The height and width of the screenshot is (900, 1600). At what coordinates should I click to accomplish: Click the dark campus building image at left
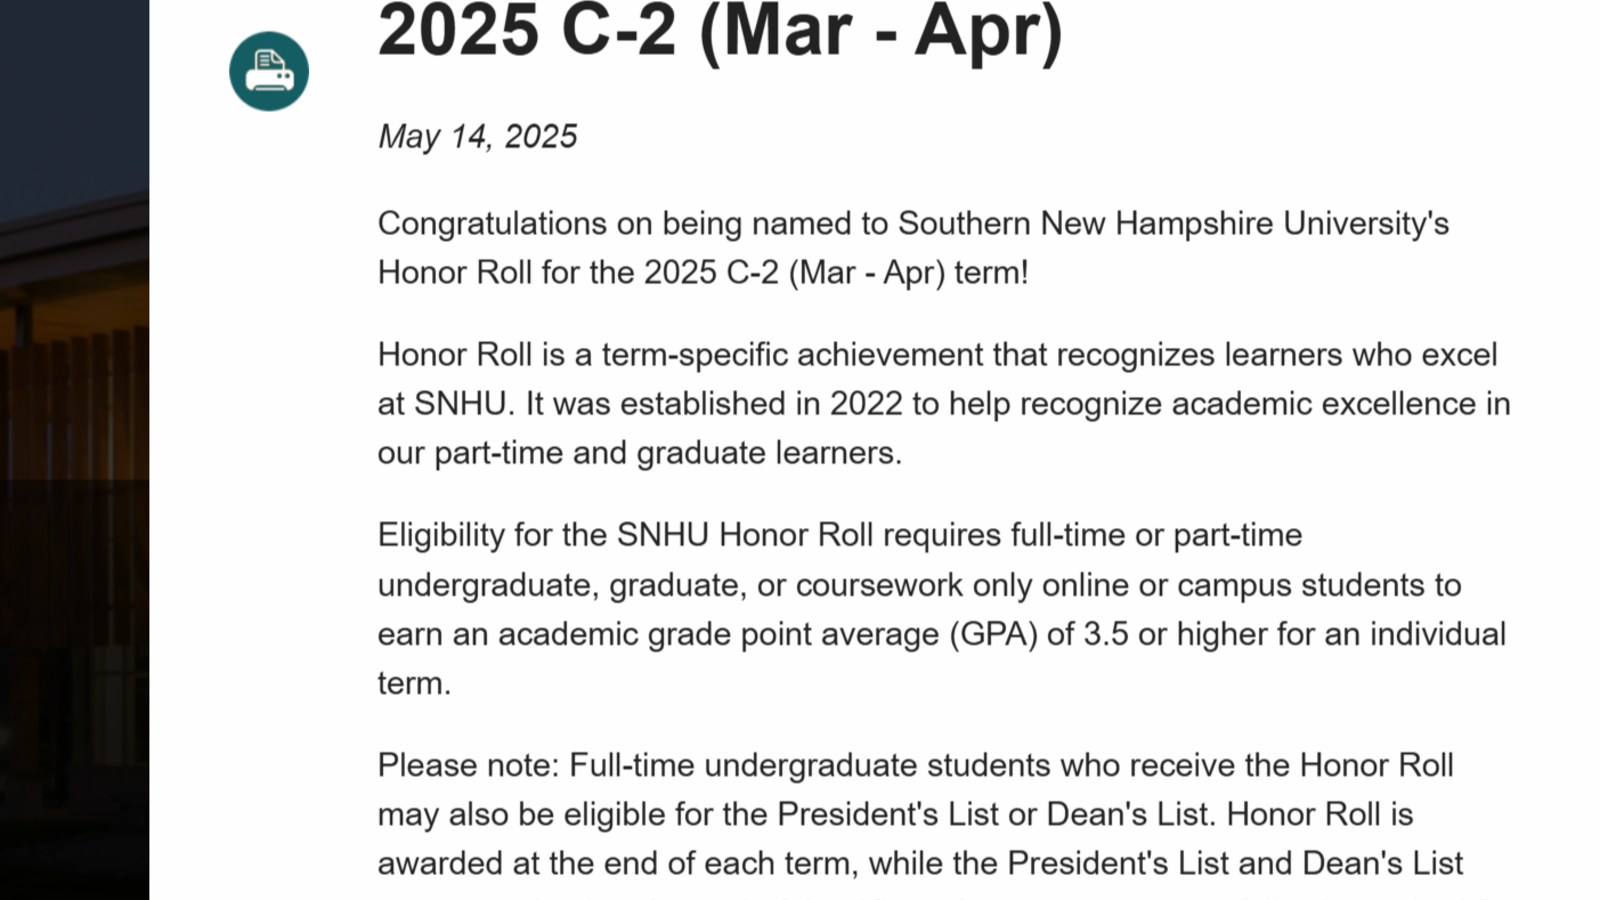pos(74,450)
